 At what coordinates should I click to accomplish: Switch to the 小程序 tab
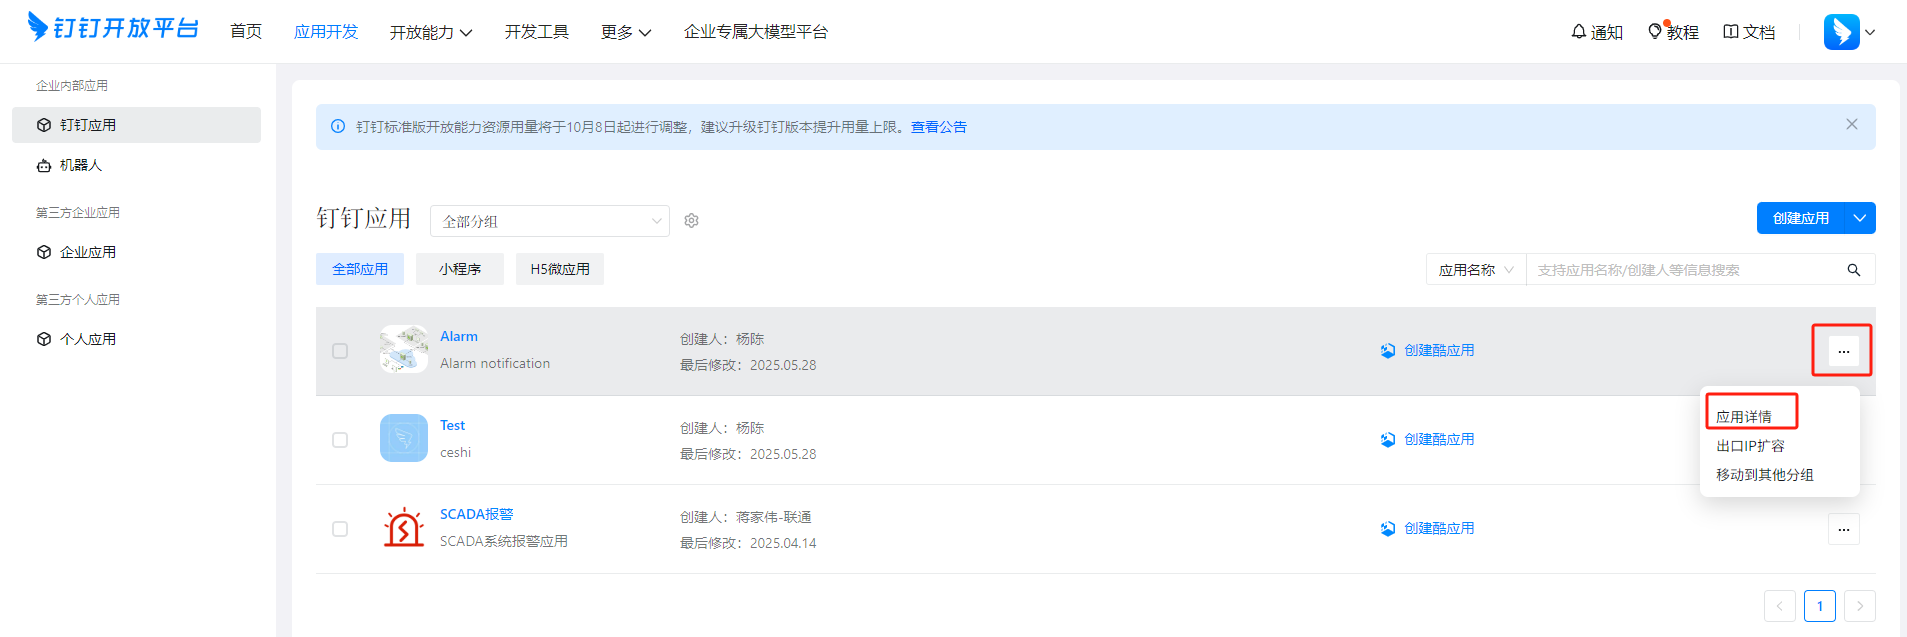[460, 269]
